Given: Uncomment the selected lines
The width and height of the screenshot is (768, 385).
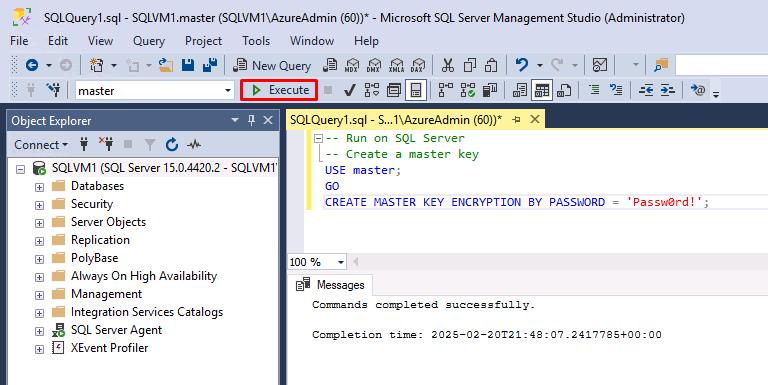Looking at the screenshot, I should point(616,90).
